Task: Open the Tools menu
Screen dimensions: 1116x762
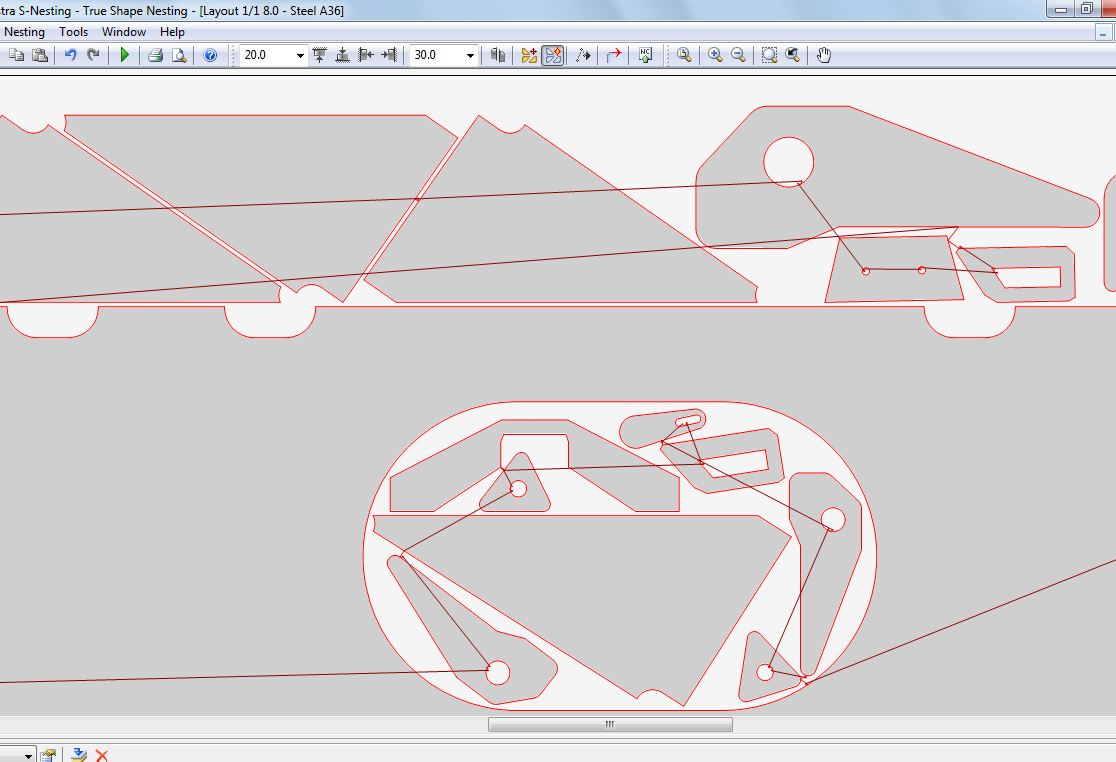Action: pos(73,32)
